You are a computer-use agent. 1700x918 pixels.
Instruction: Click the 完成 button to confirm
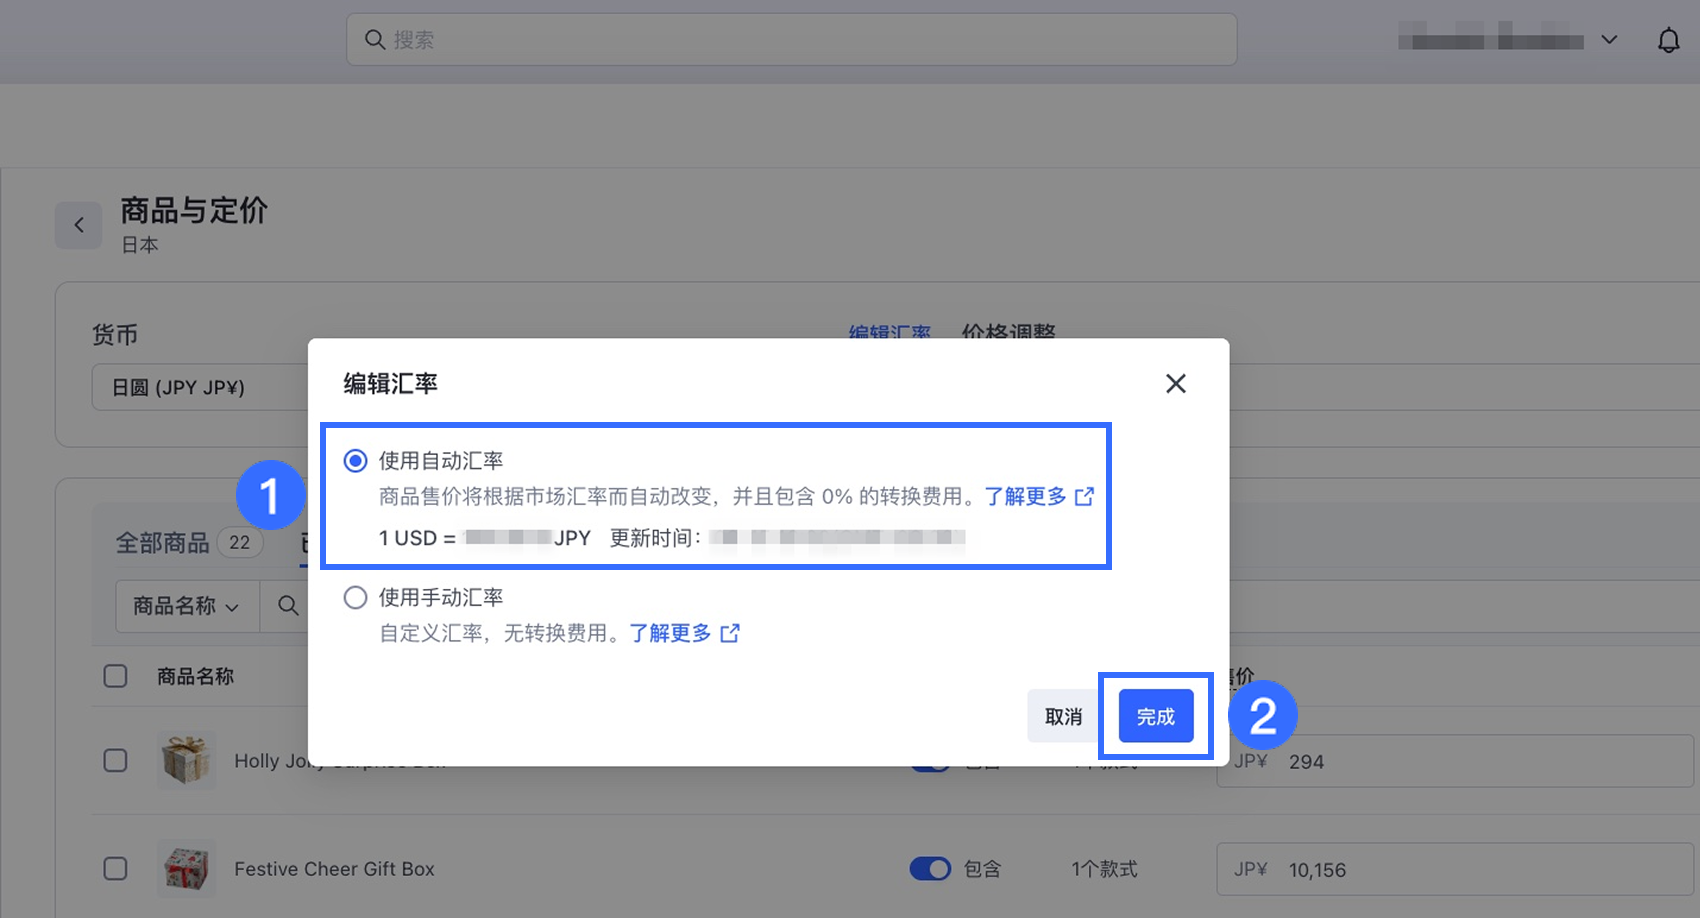(x=1155, y=716)
